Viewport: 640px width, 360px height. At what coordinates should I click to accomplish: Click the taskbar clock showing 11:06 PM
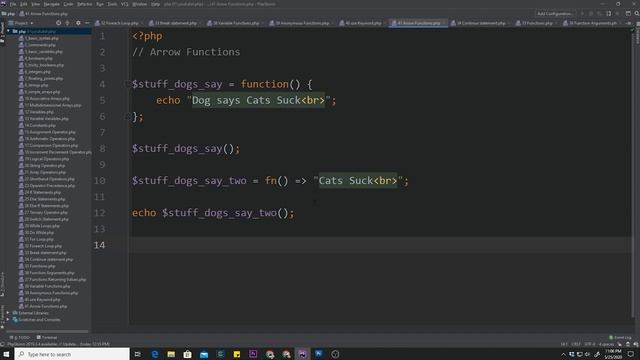[613, 354]
